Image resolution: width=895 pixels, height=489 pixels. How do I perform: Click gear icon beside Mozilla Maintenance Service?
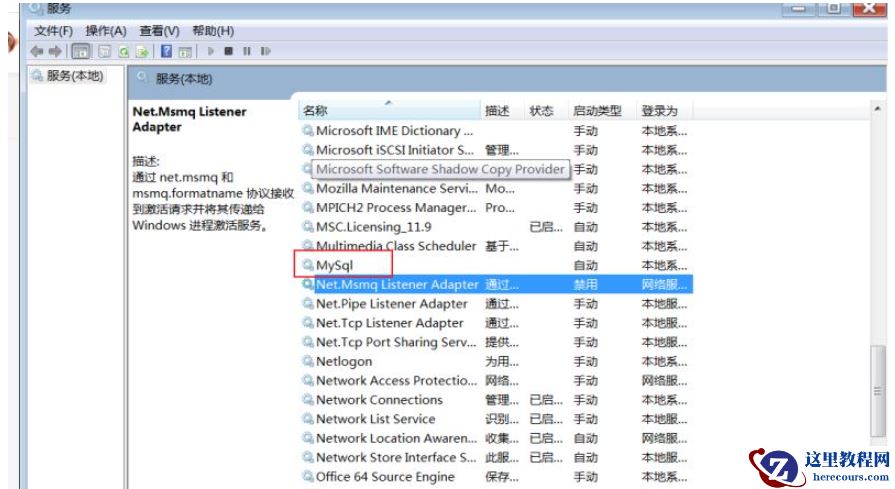[308, 188]
